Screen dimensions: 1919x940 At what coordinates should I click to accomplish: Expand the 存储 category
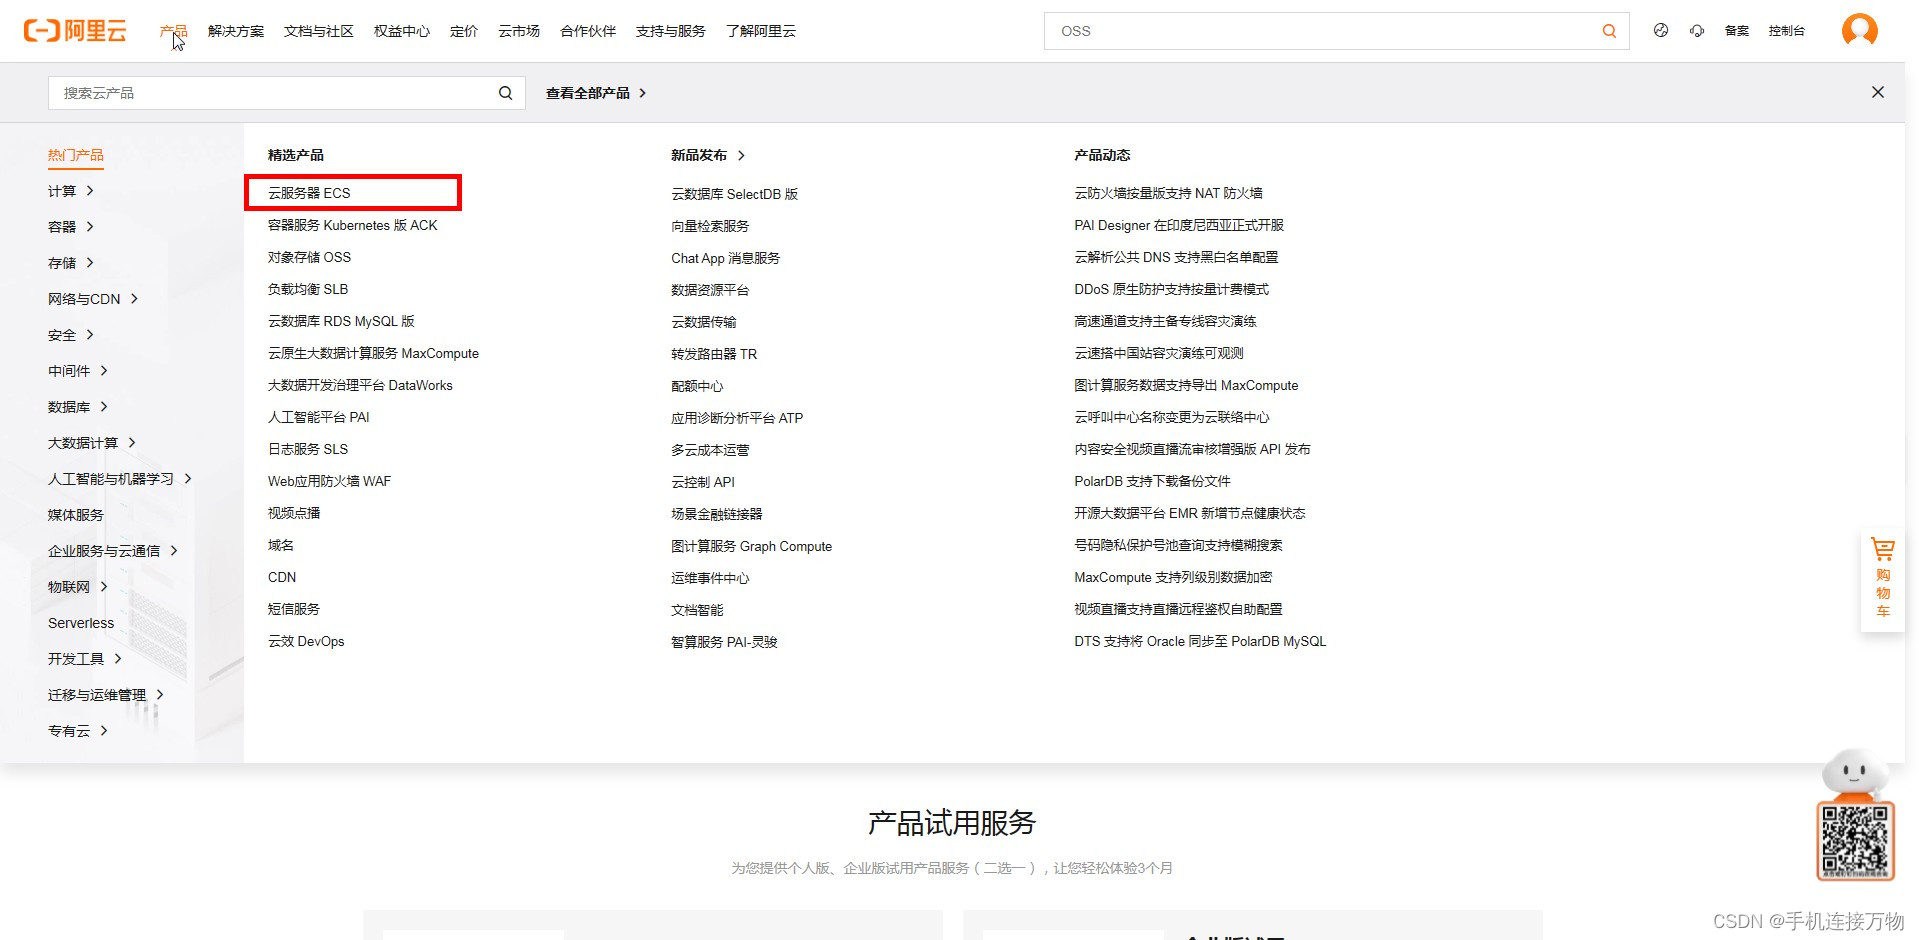(x=70, y=263)
